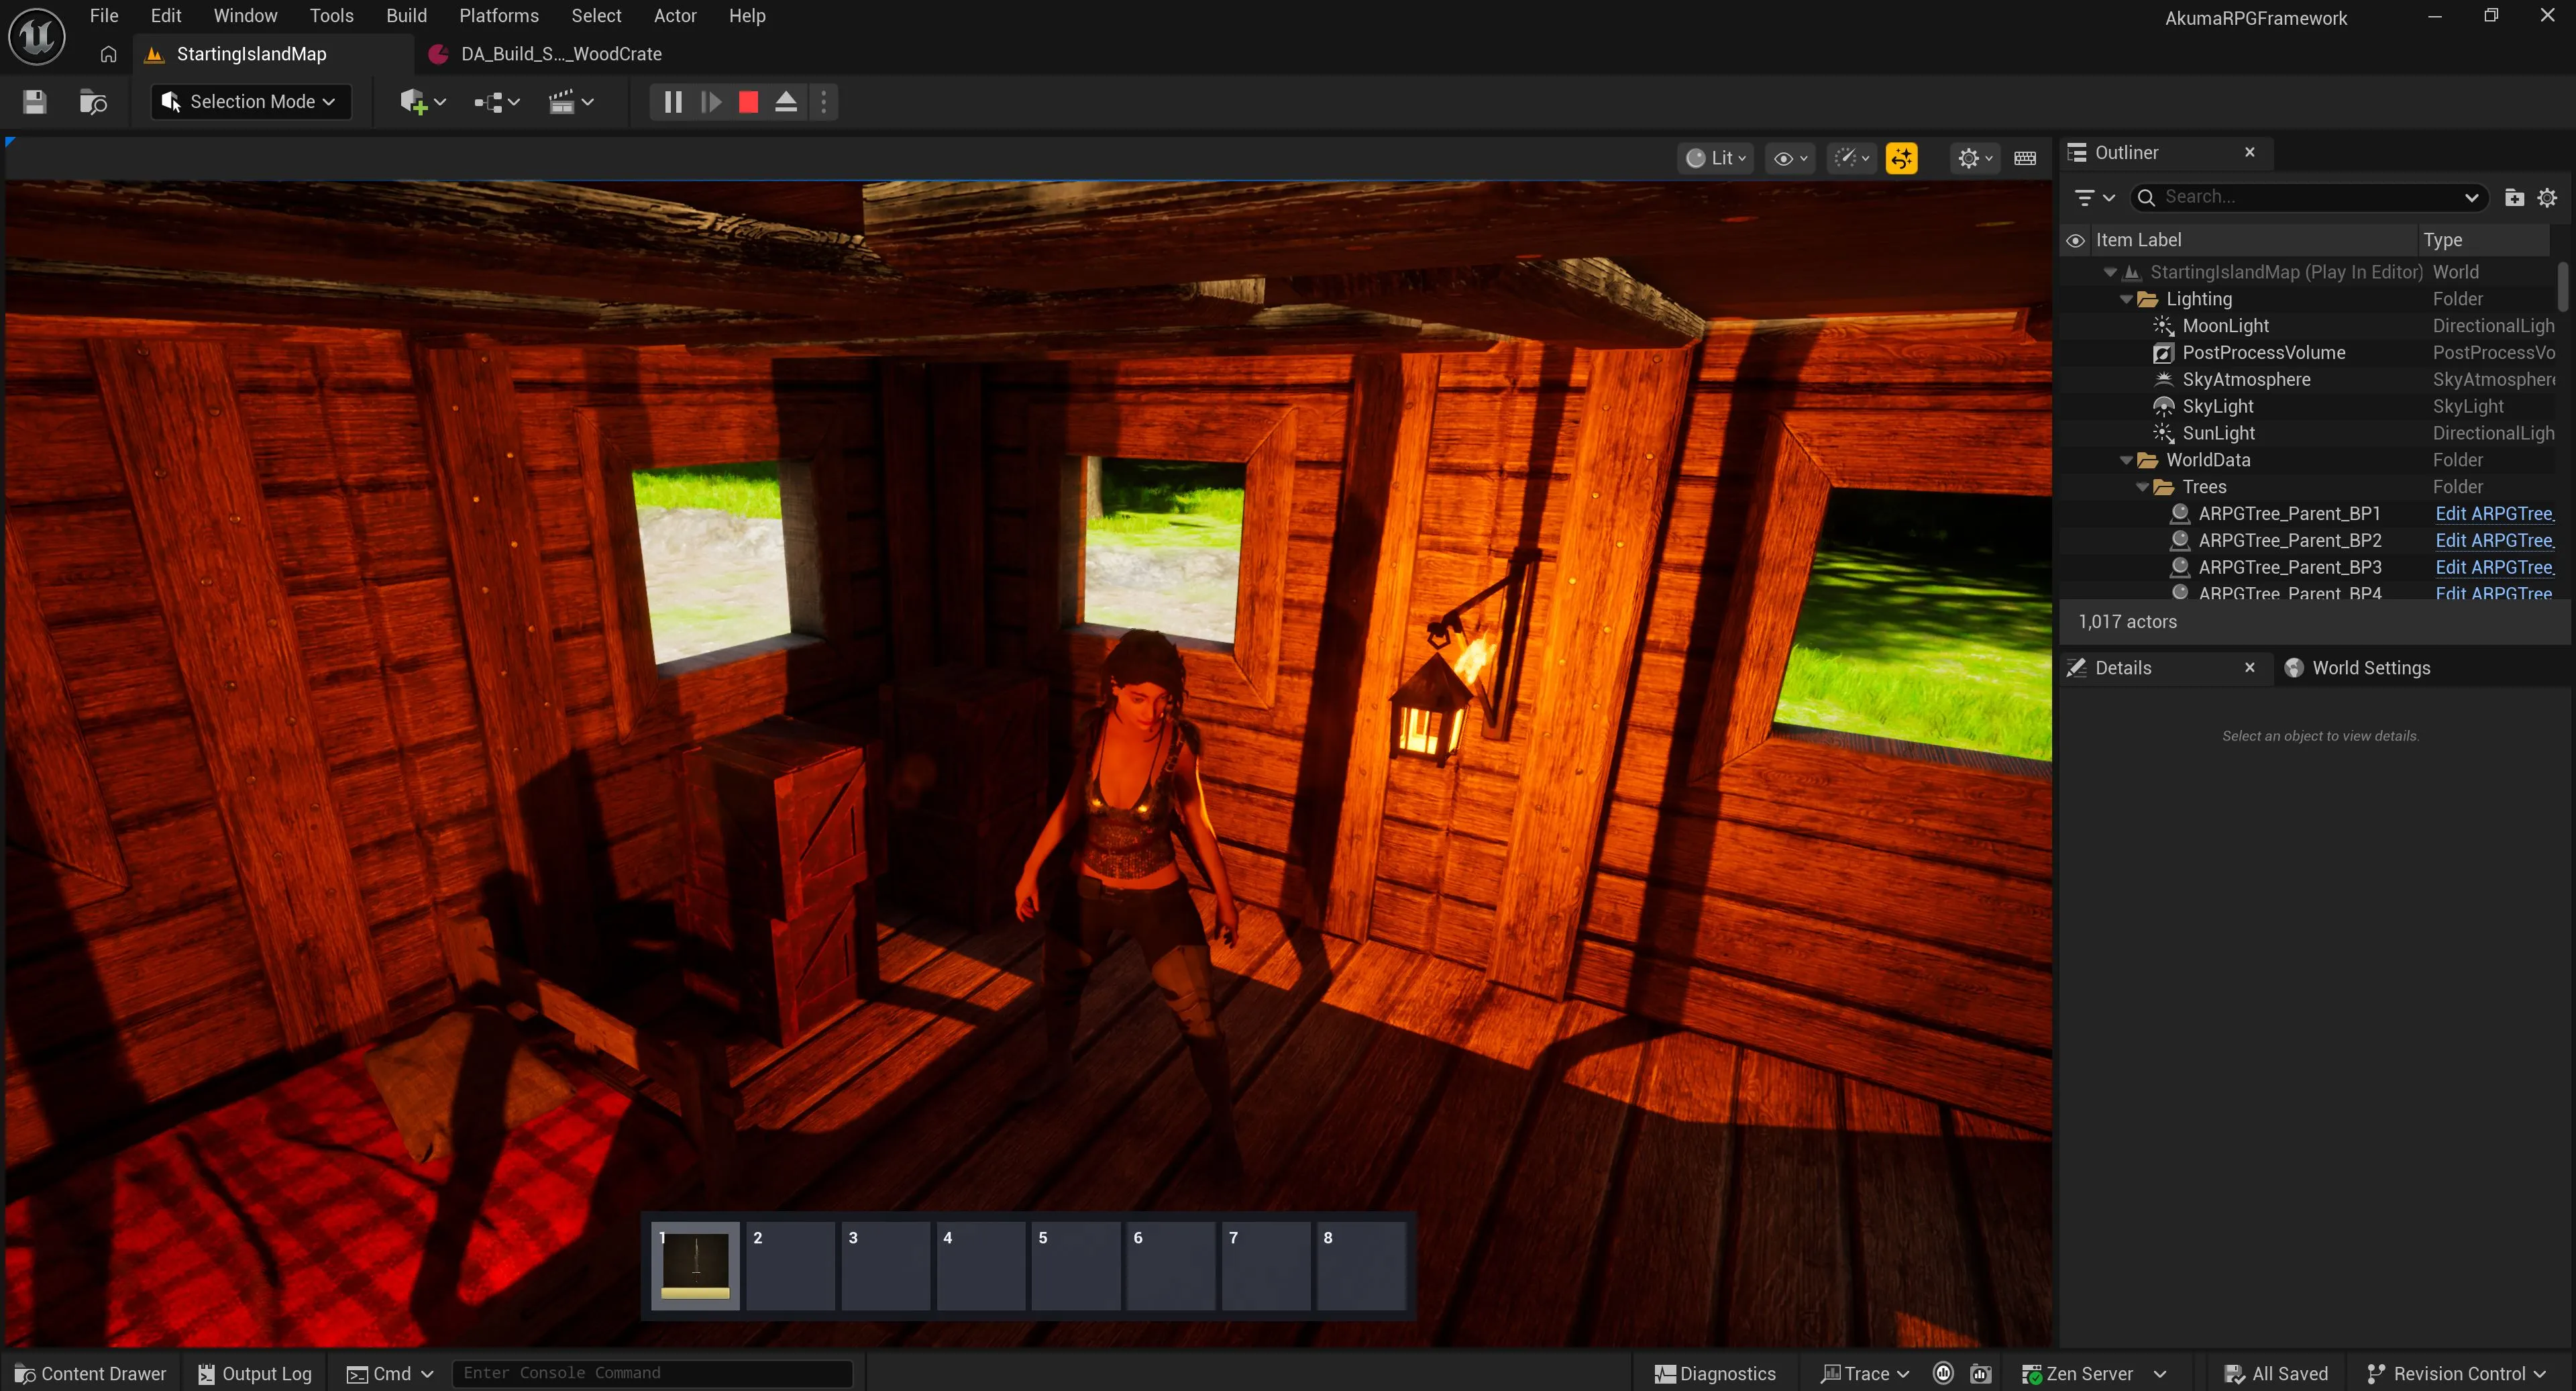Open Zen Server status dropdown
Screen dimensions: 2576x1391
(x=2094, y=1374)
